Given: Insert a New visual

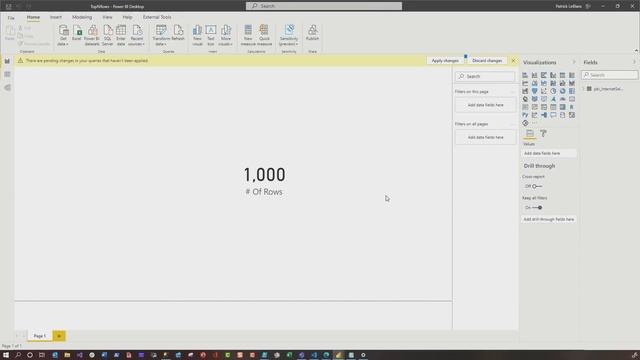Looking at the screenshot, I should point(198,36).
